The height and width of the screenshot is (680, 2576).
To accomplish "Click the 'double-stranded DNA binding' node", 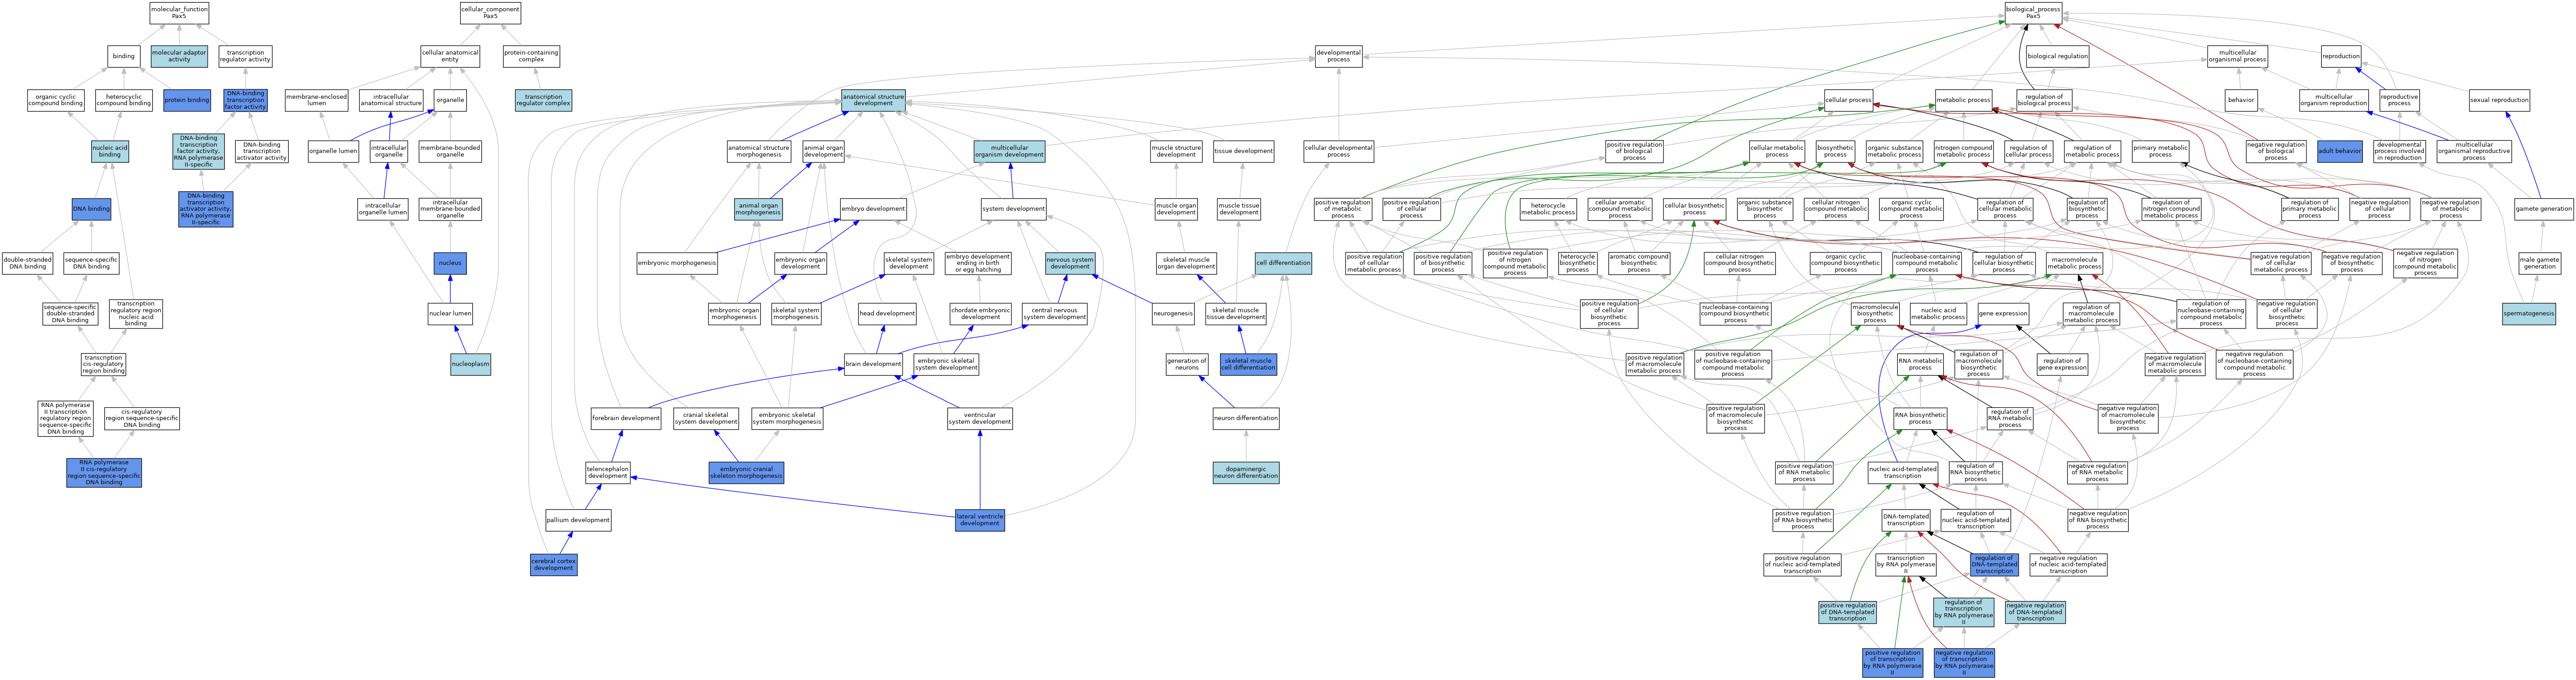I will pyautogui.click(x=27, y=263).
